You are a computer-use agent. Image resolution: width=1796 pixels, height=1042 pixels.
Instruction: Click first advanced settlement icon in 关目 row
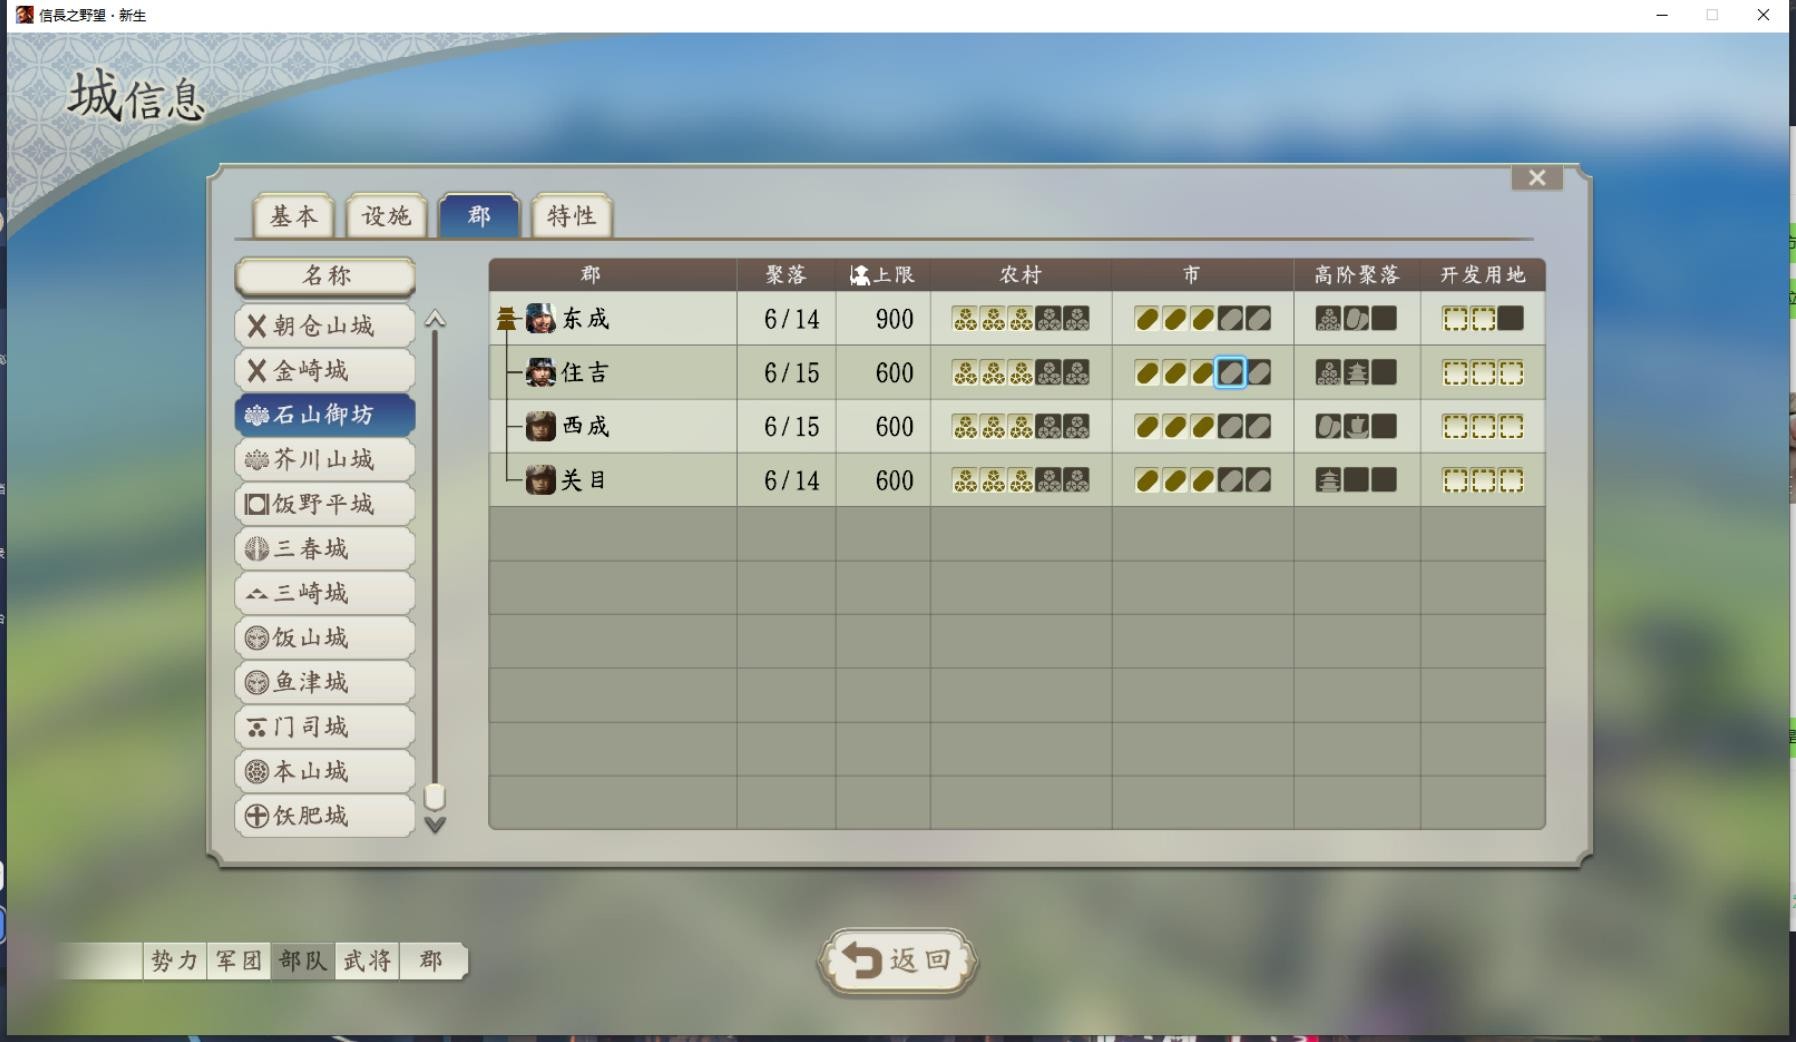pyautogui.click(x=1328, y=480)
